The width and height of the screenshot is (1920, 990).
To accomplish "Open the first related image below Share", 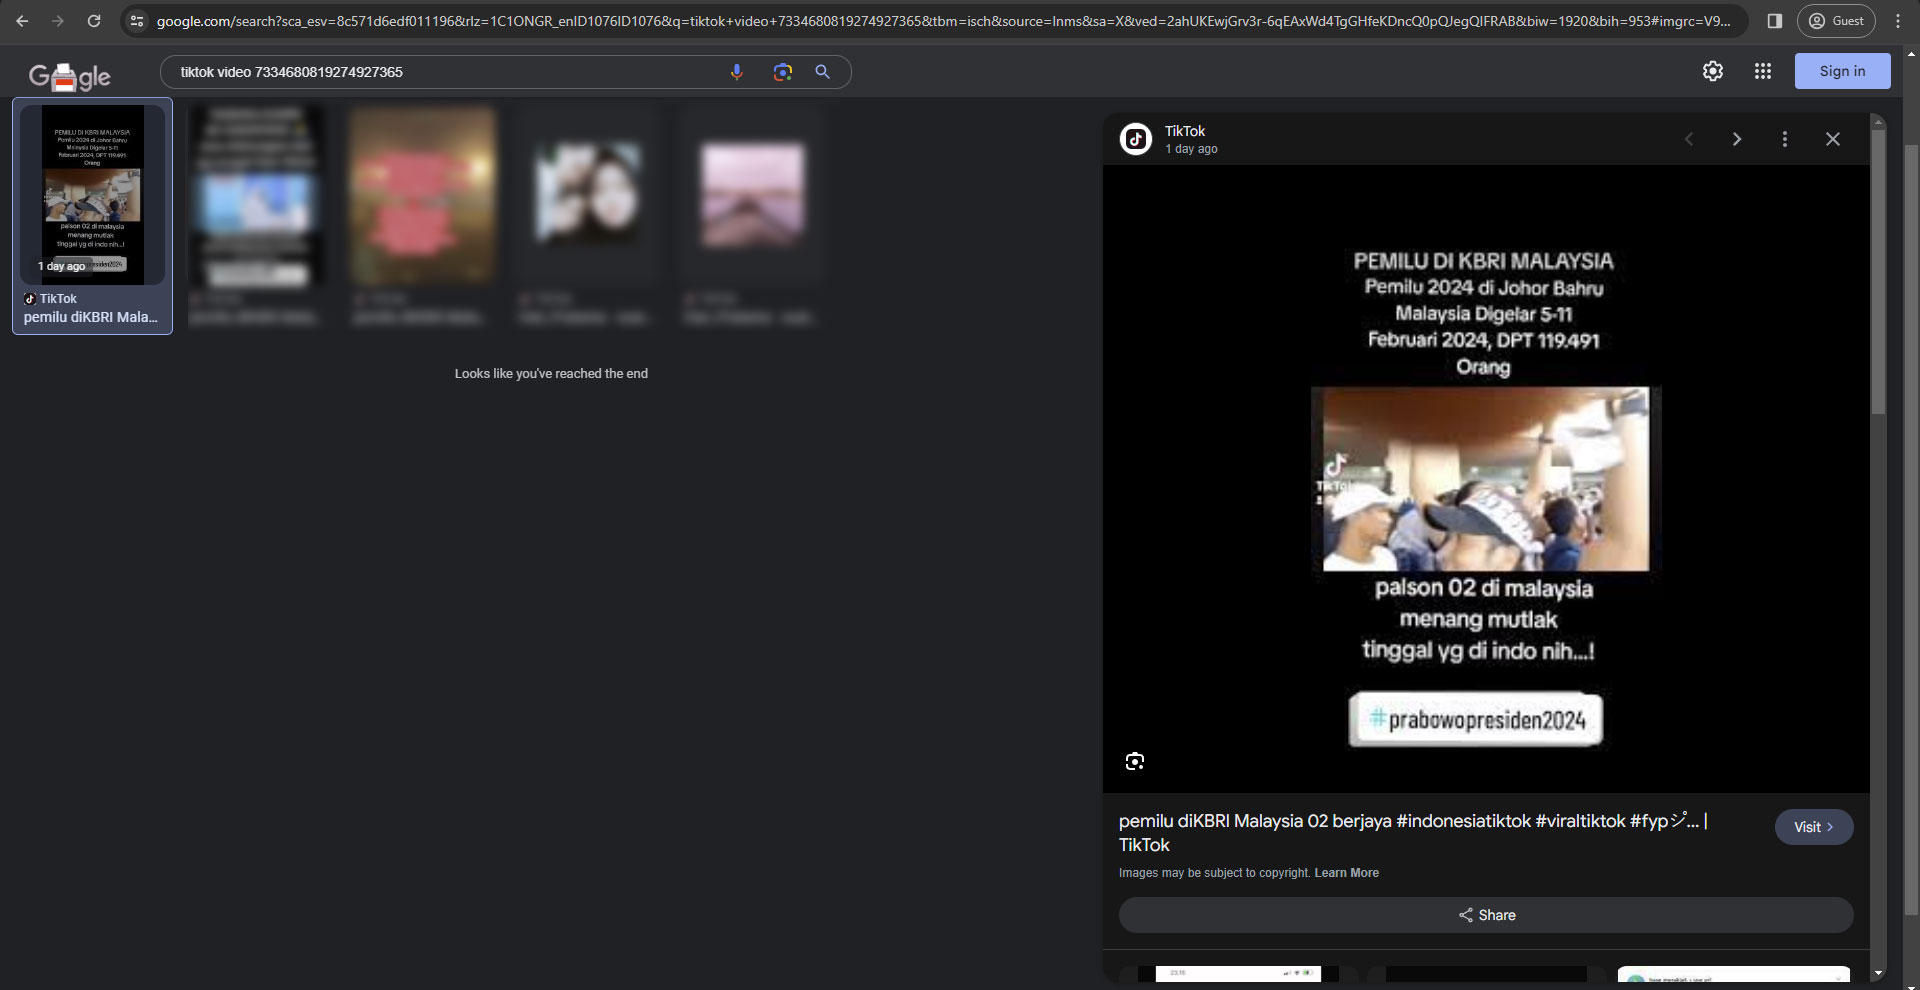I will (1238, 974).
